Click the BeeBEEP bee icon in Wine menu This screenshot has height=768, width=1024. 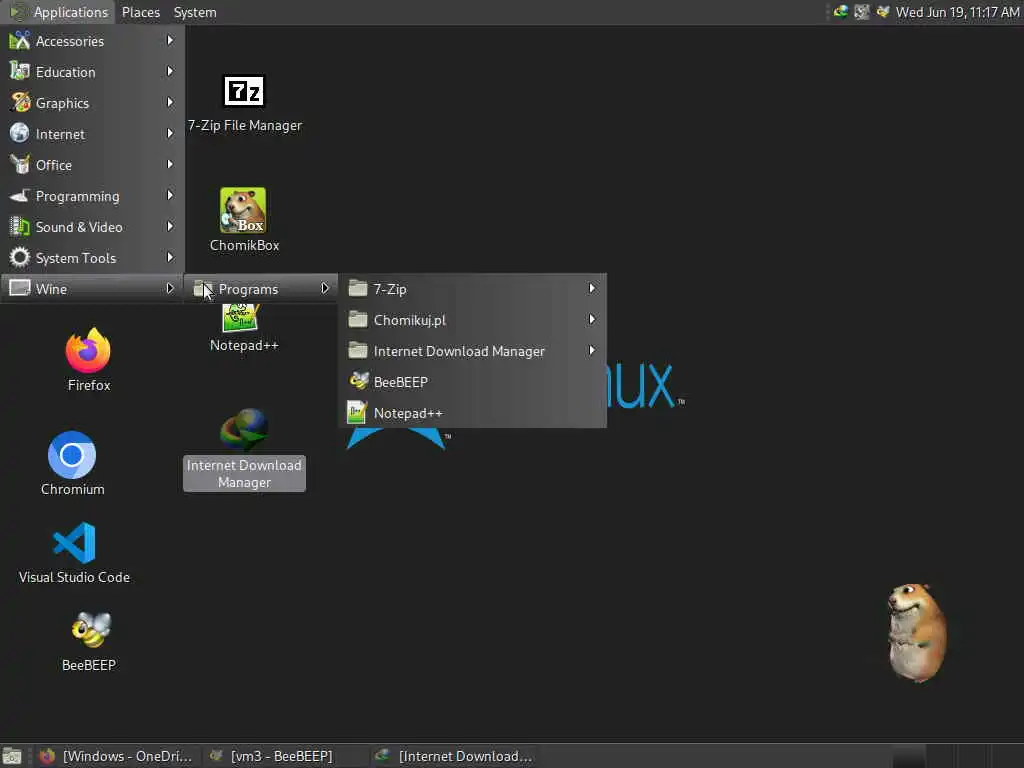(x=359, y=381)
